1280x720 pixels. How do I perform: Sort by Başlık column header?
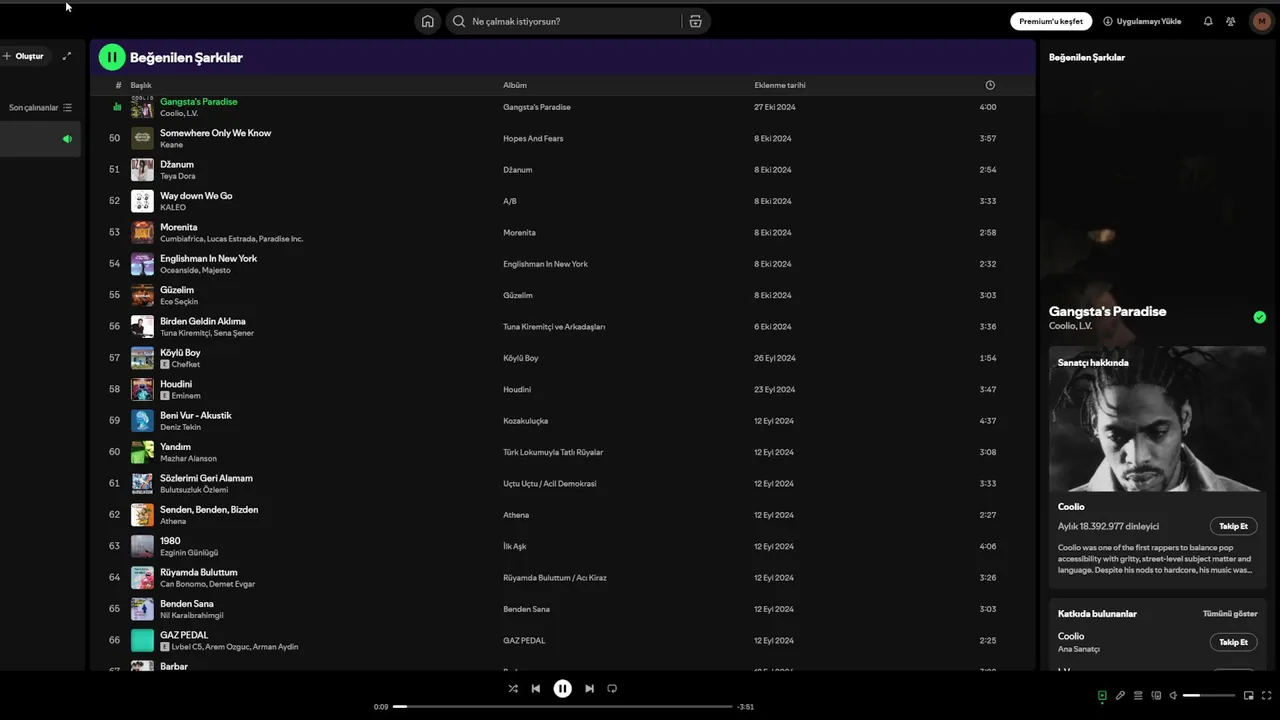point(141,85)
